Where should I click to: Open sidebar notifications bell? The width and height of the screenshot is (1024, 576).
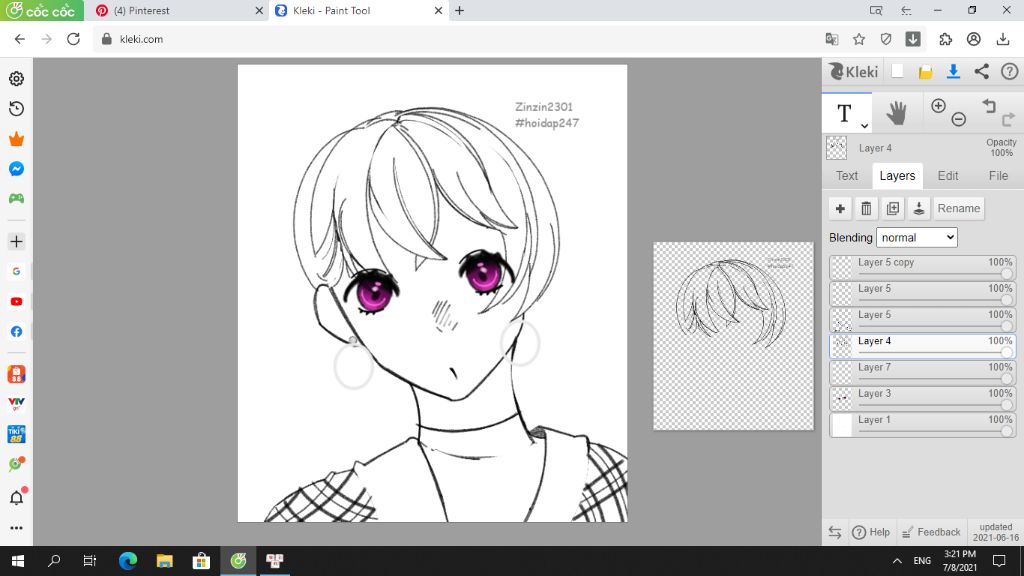(16, 497)
